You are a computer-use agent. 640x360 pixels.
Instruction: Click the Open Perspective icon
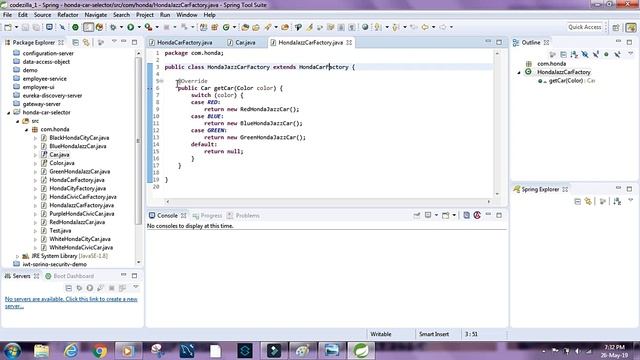click(616, 27)
